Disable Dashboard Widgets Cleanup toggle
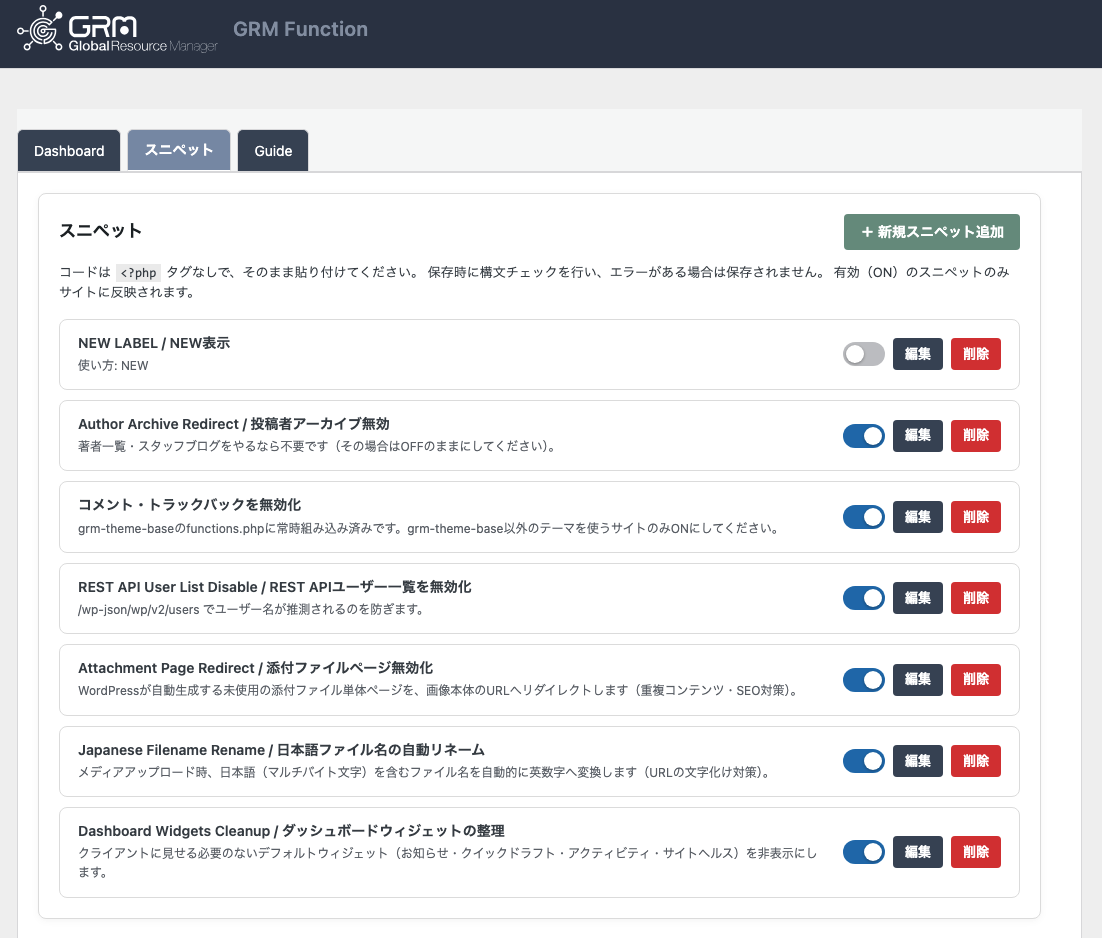This screenshot has height=938, width=1102. click(x=864, y=852)
